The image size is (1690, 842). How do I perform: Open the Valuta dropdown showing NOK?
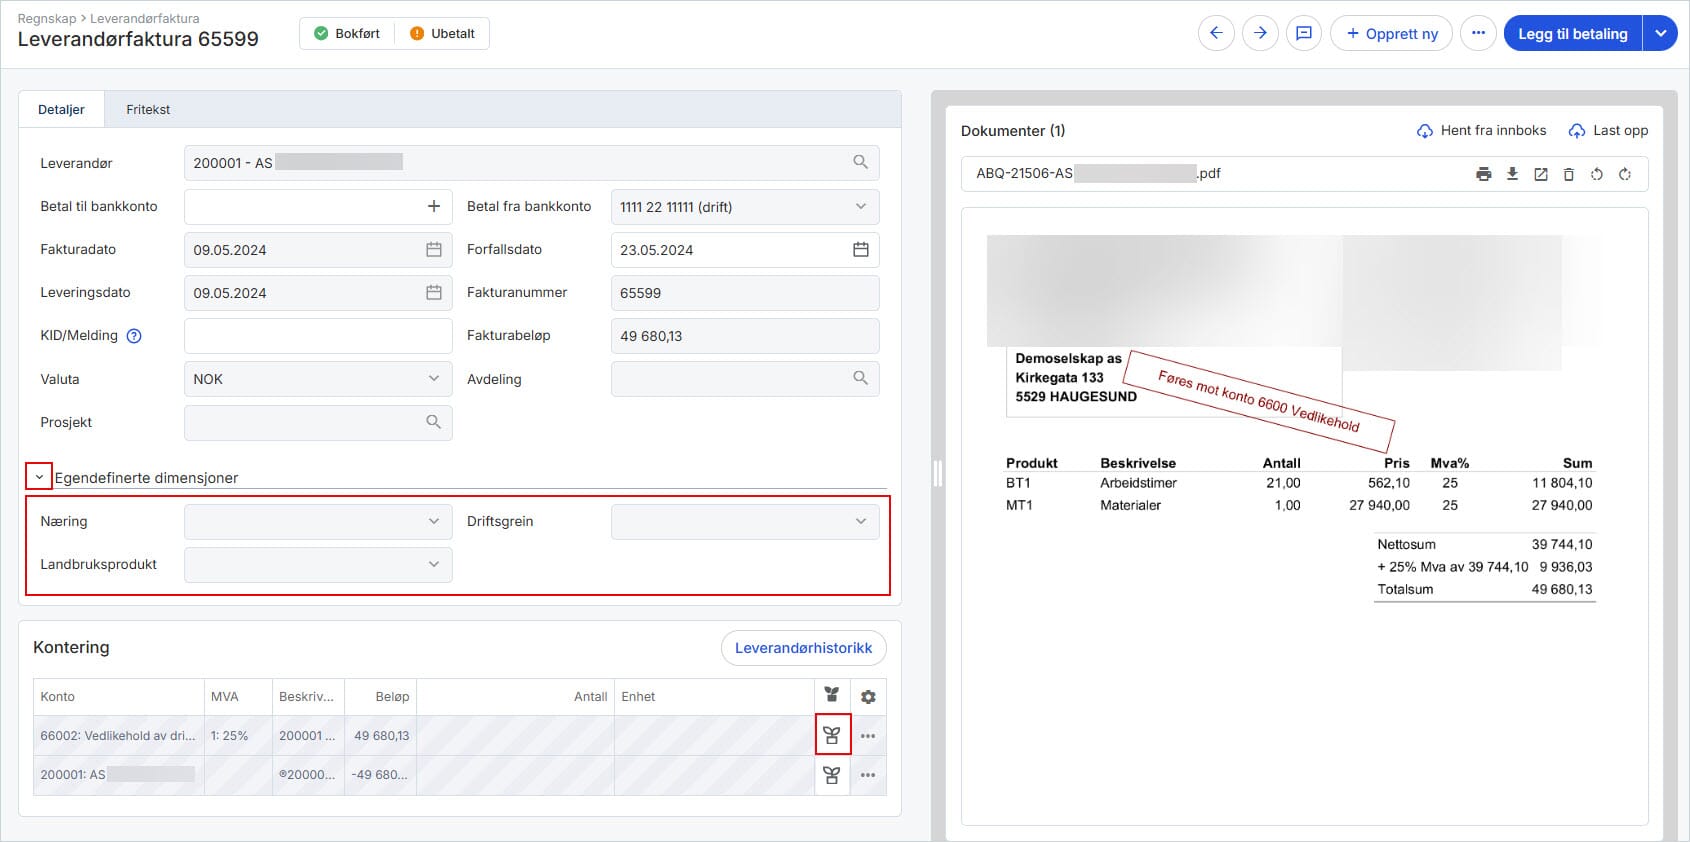[x=318, y=379]
